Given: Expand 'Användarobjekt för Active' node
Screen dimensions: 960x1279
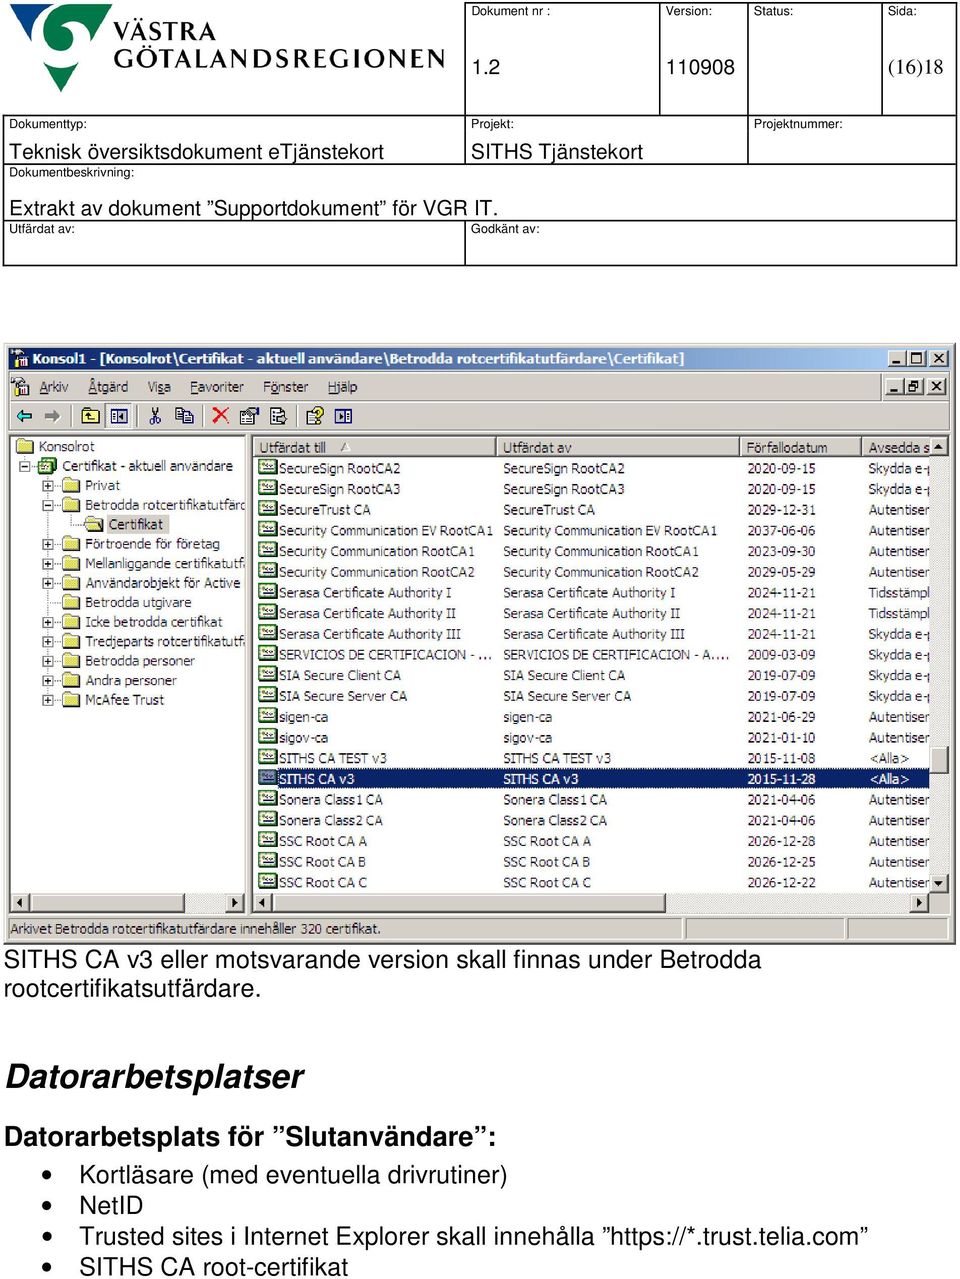Looking at the screenshot, I should click(x=48, y=583).
